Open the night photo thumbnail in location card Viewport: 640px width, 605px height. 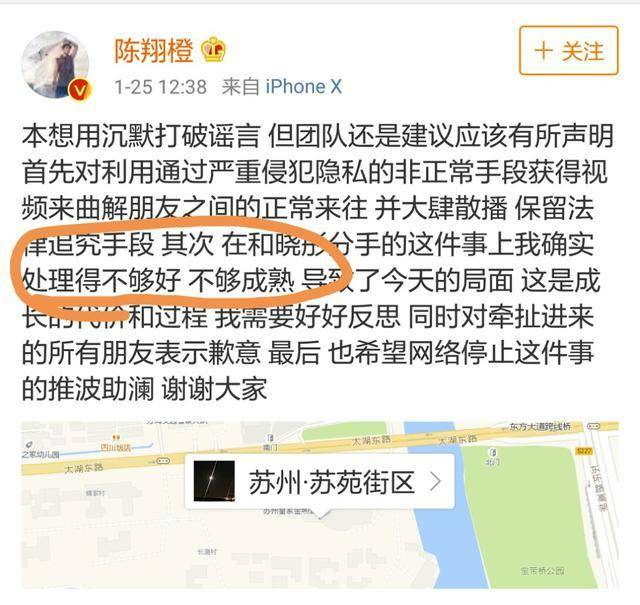pyautogui.click(x=214, y=481)
